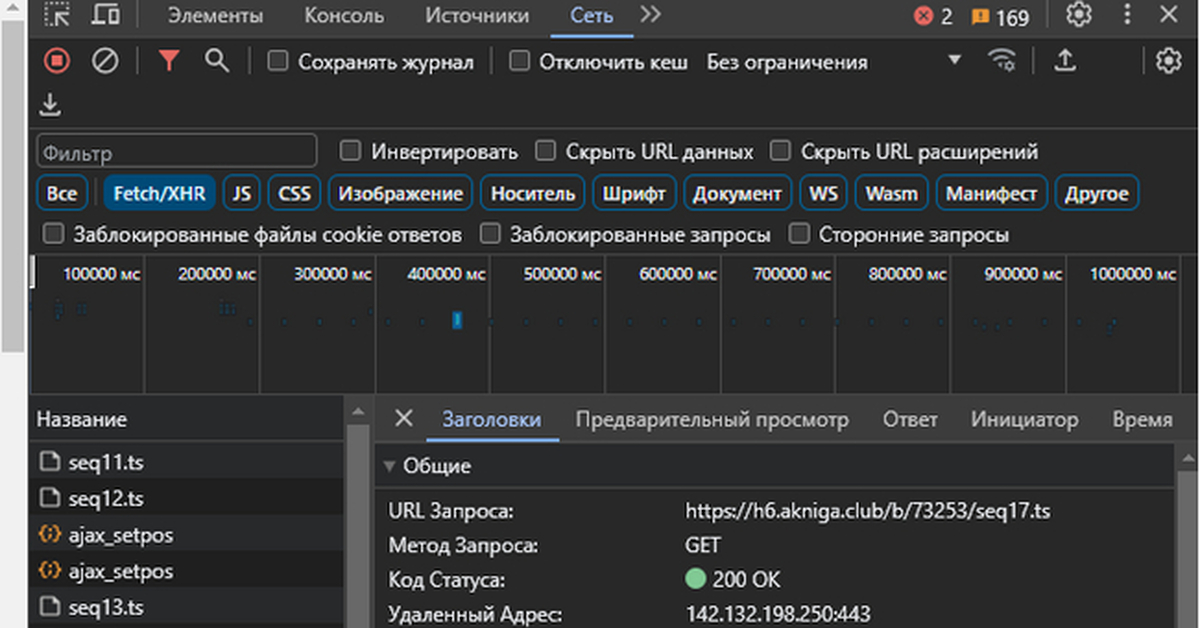This screenshot has height=628, width=1200.
Task: Open the Предварительный просмотр tab
Action: point(712,420)
